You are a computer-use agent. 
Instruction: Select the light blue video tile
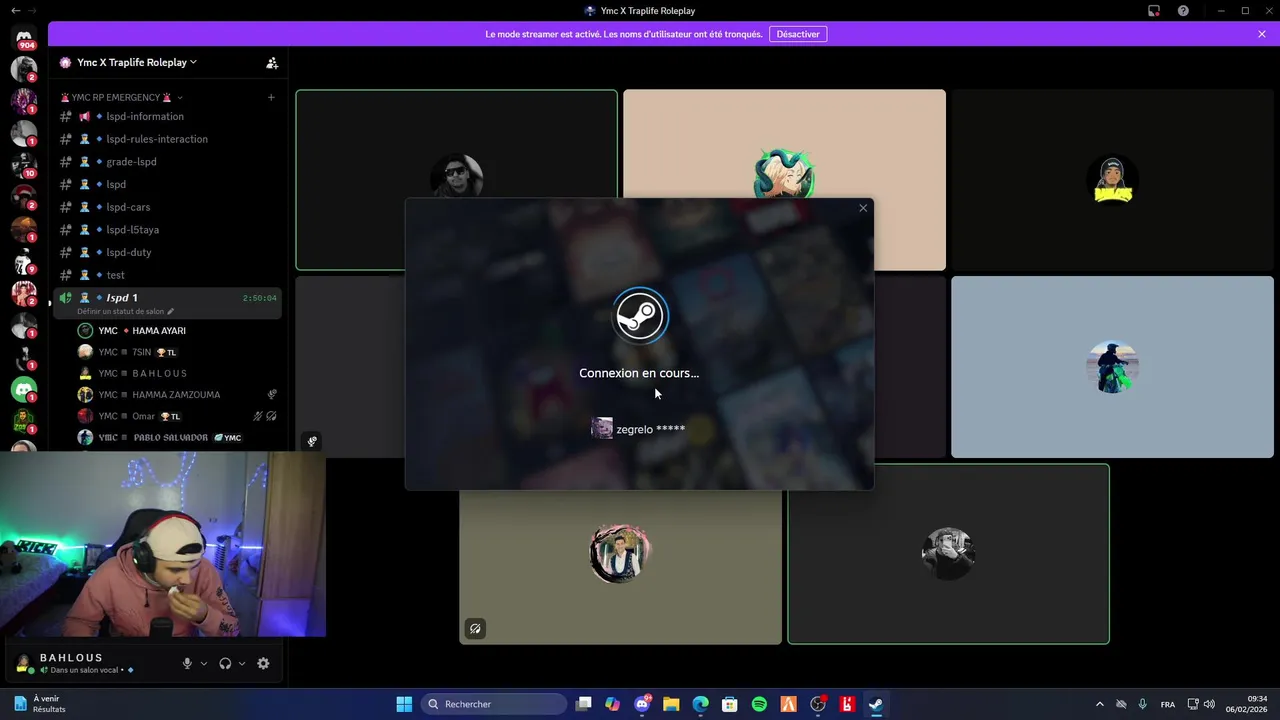click(1112, 367)
